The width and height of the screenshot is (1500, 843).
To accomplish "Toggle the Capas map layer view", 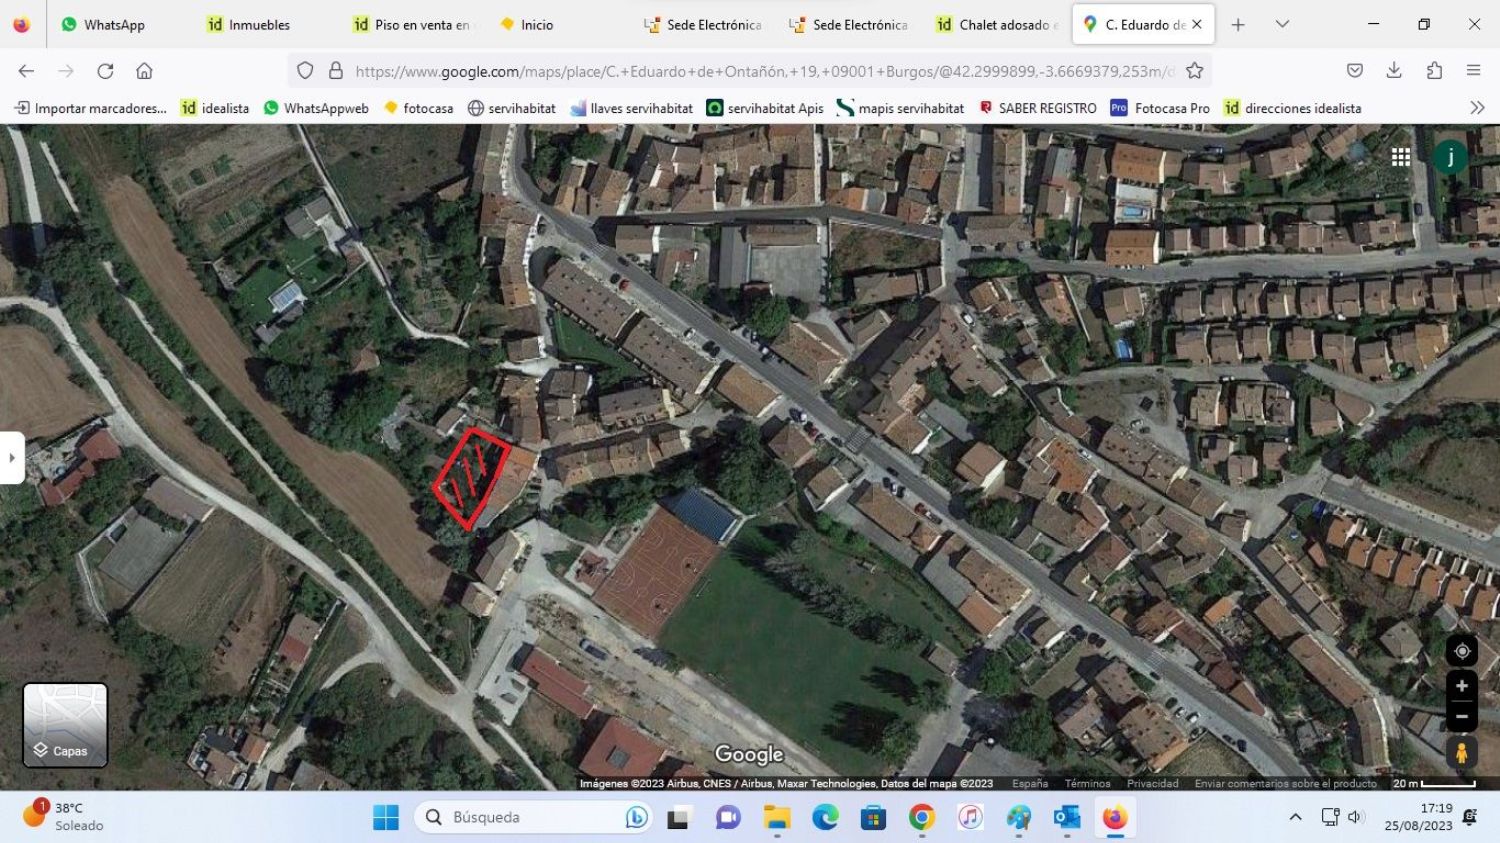I will [65, 725].
